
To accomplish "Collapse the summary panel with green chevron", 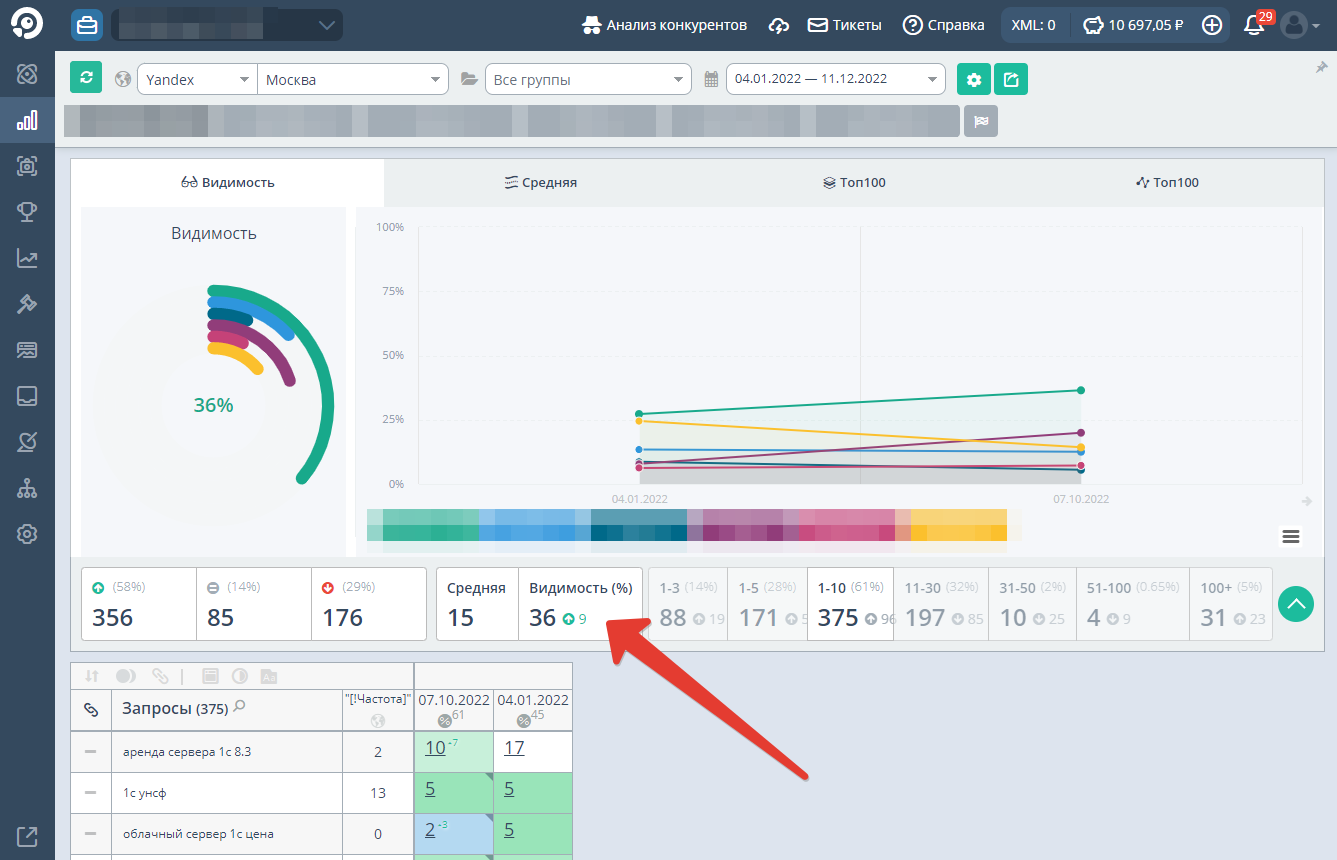I will [x=1296, y=604].
